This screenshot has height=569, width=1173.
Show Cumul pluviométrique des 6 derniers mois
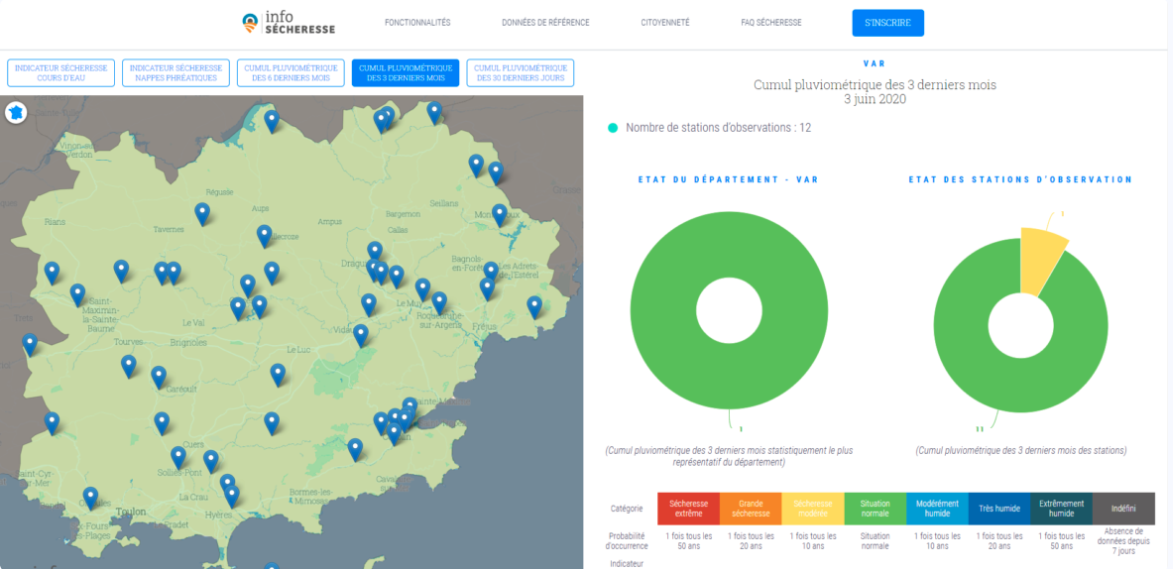[x=291, y=73]
